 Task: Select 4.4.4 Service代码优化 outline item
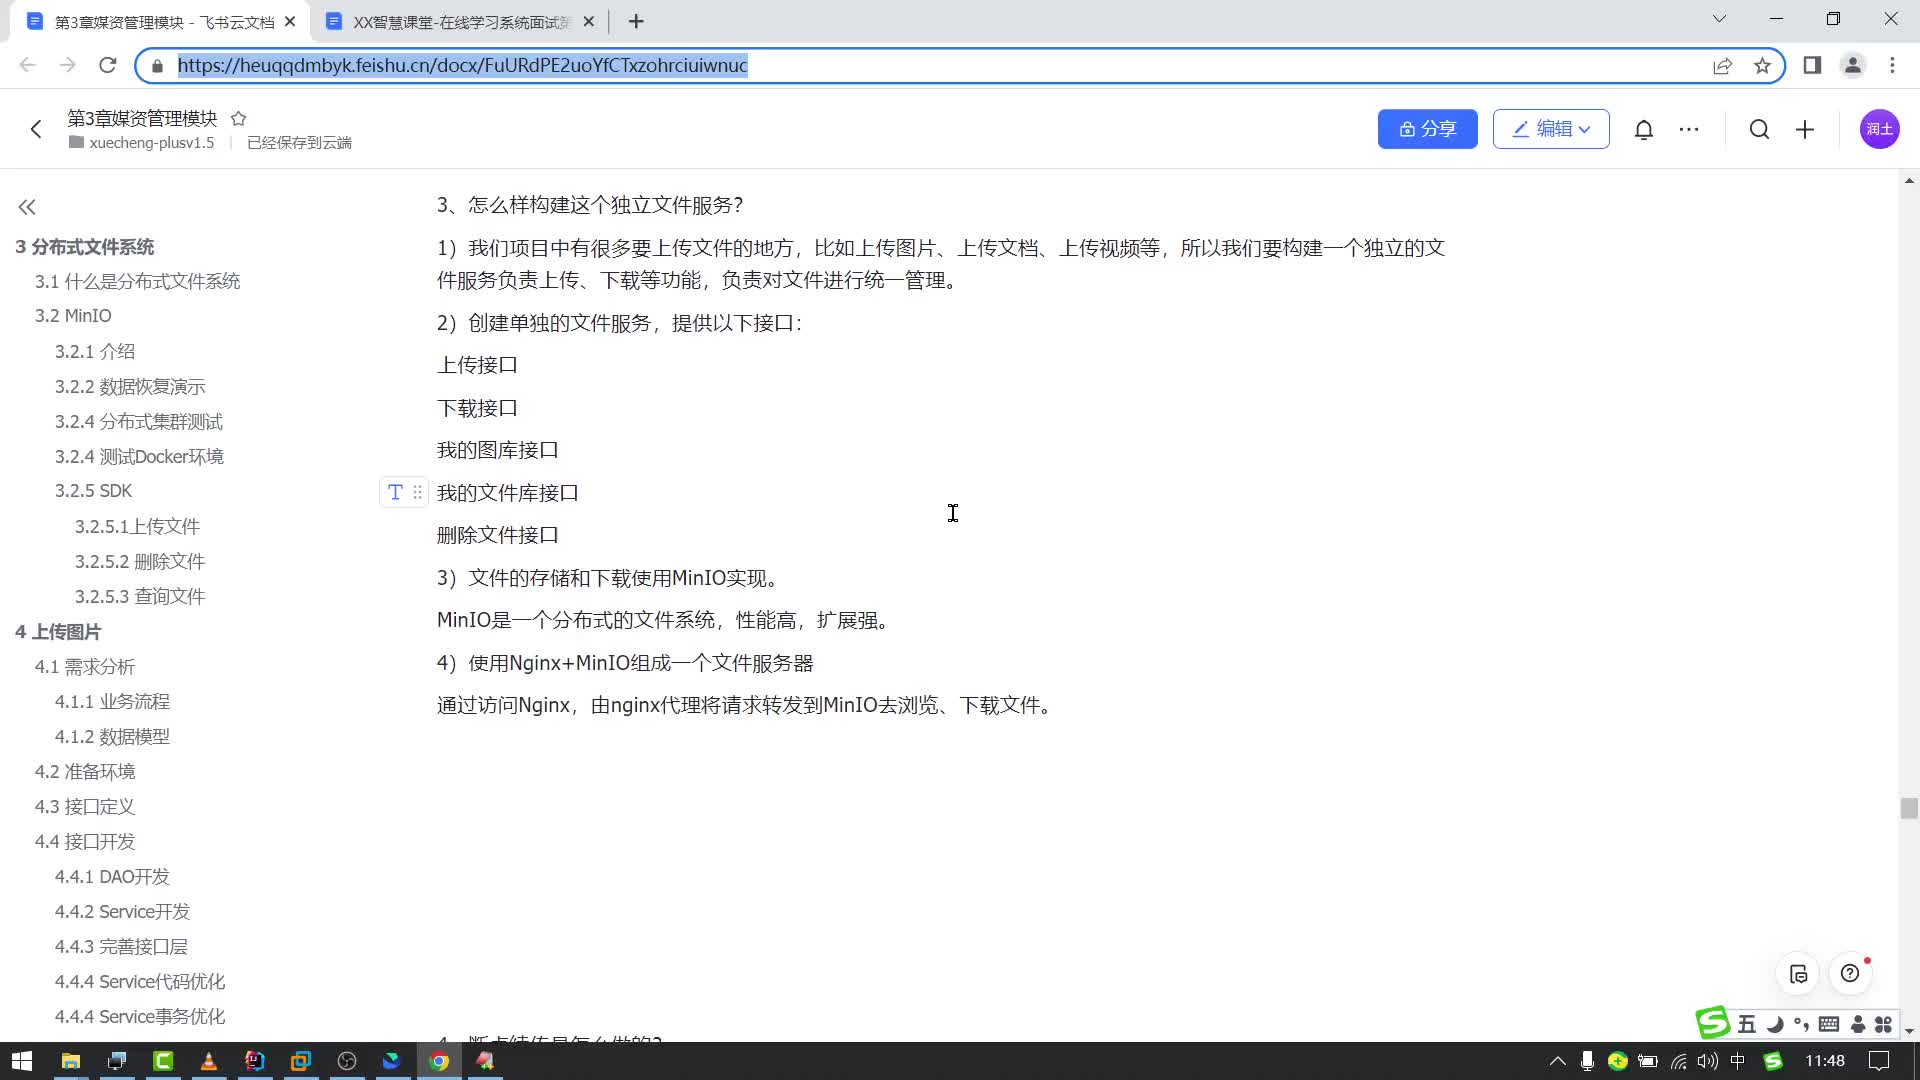click(140, 981)
